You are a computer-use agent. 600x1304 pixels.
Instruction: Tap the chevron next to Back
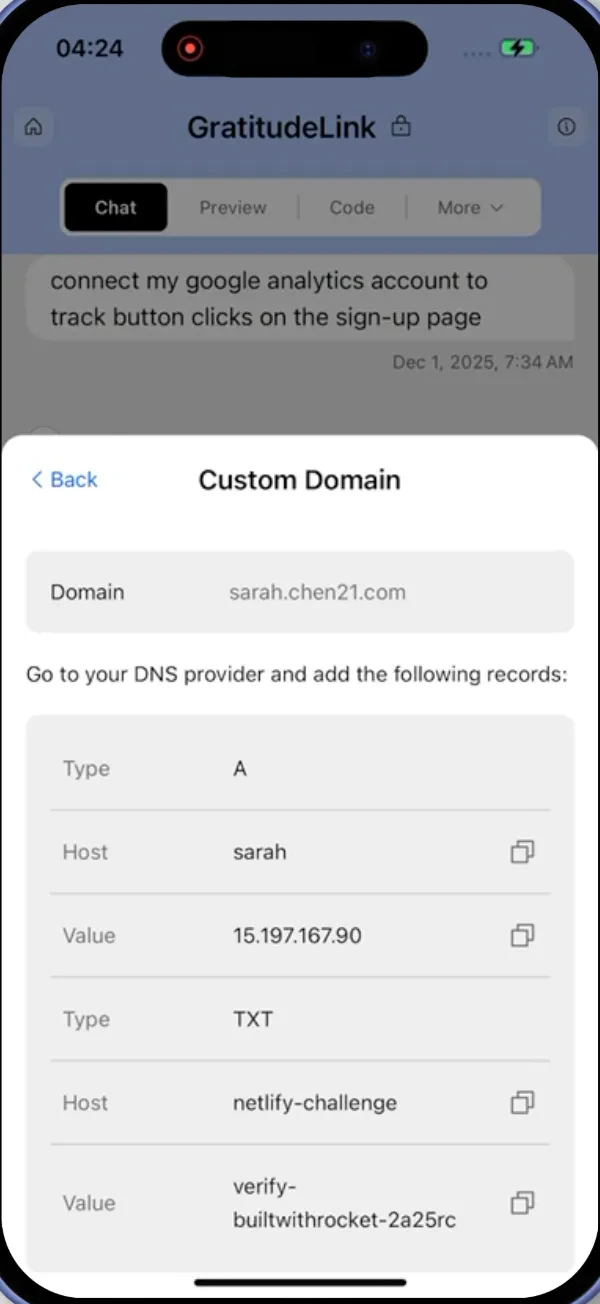pos(36,480)
